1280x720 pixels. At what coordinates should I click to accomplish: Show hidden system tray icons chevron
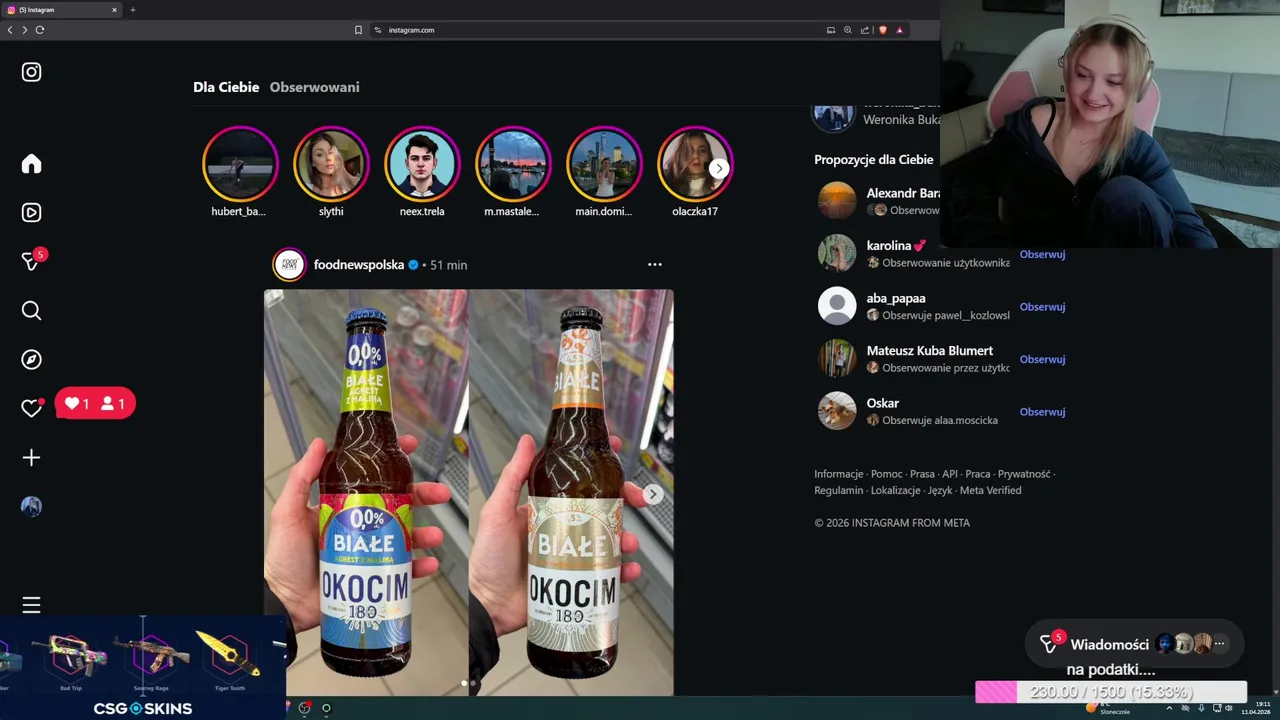click(1169, 708)
